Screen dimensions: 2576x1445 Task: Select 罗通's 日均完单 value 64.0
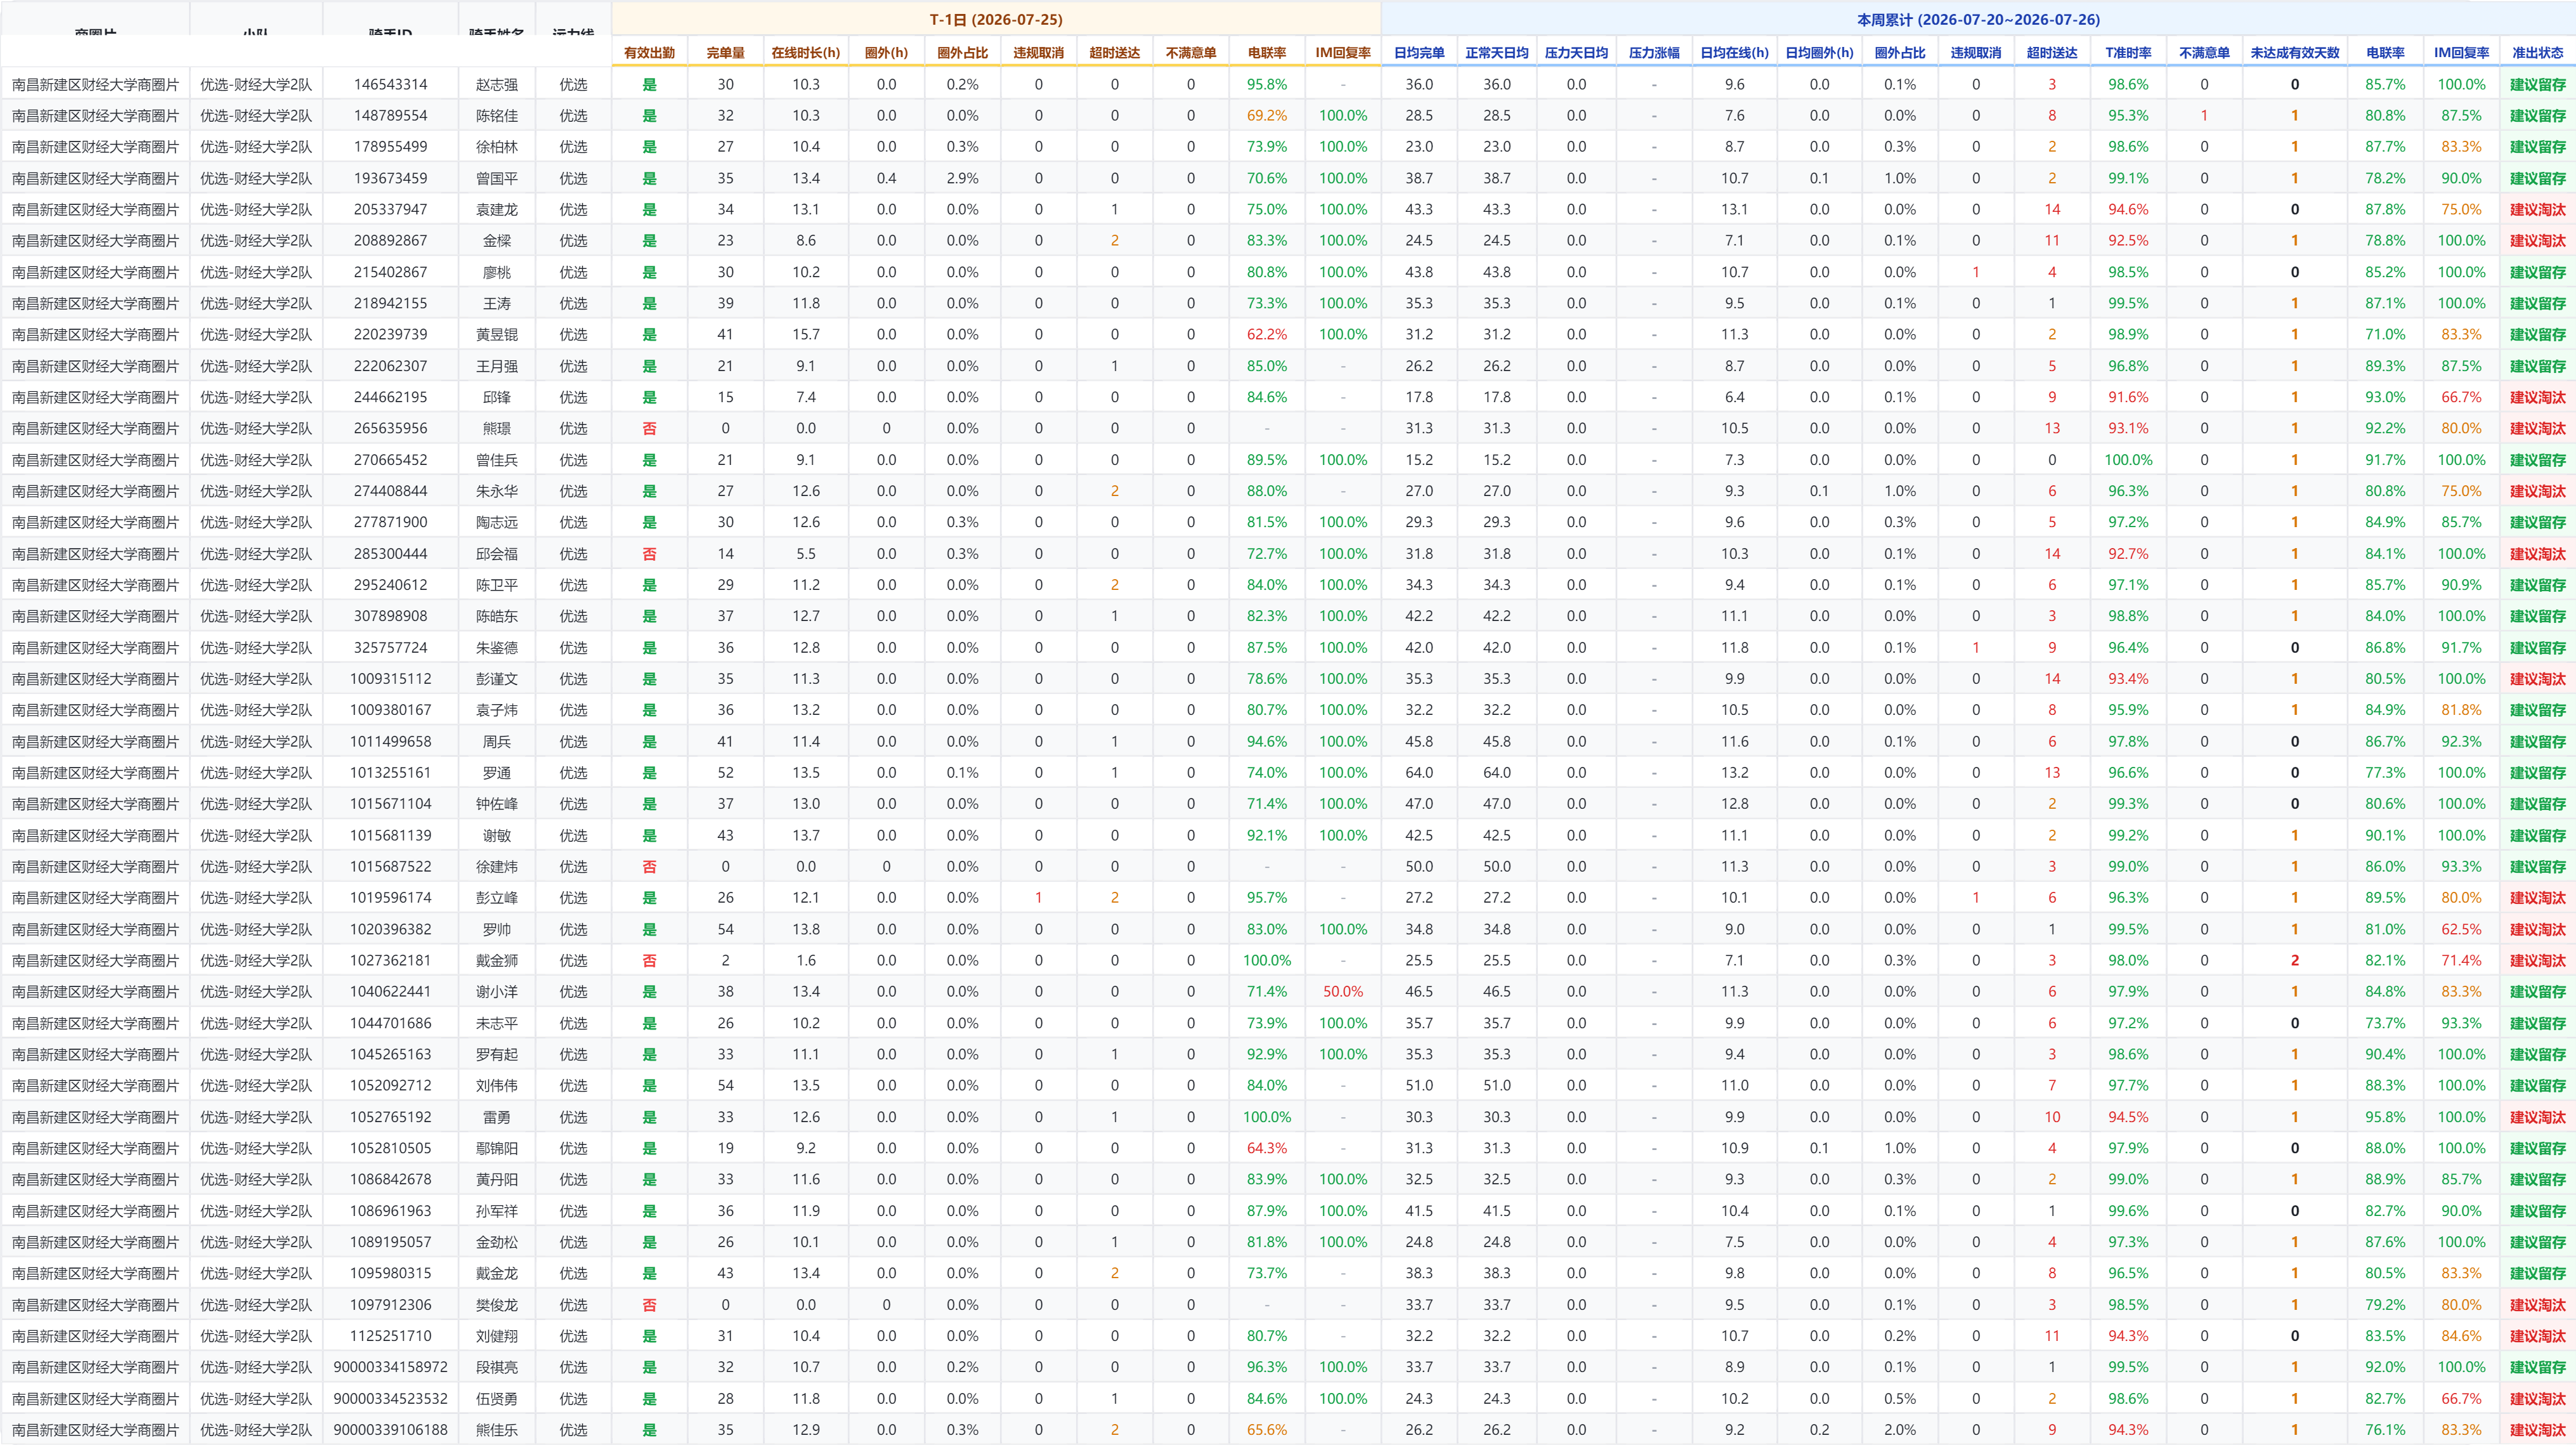click(1419, 773)
